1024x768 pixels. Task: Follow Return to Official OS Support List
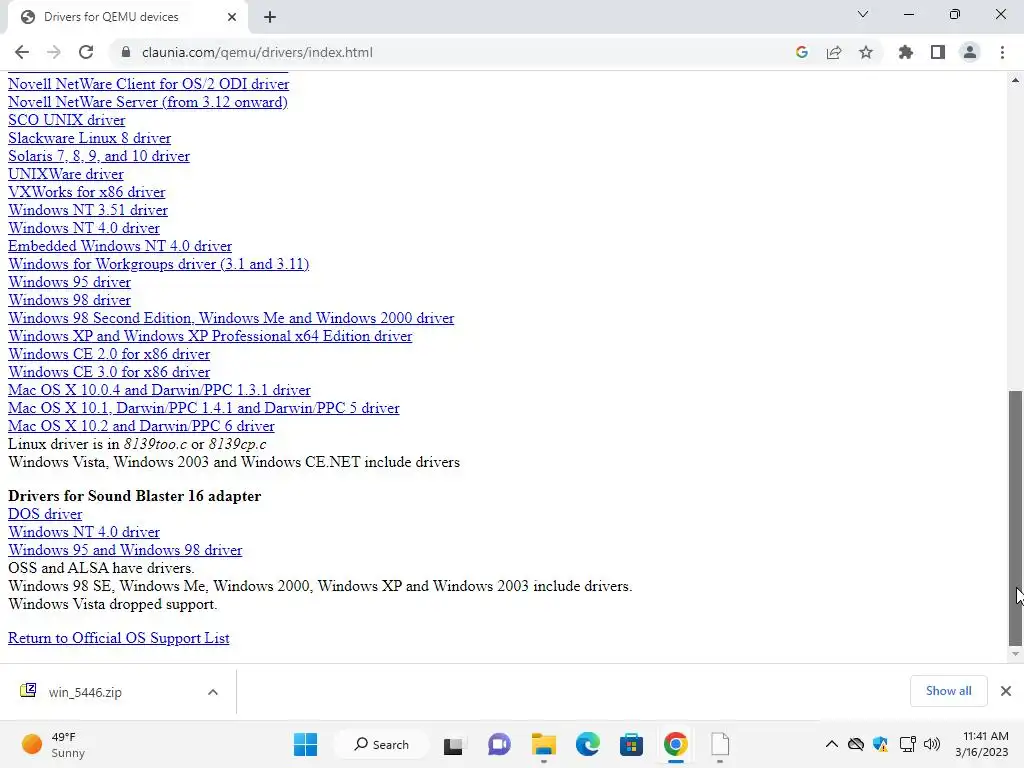coord(118,638)
